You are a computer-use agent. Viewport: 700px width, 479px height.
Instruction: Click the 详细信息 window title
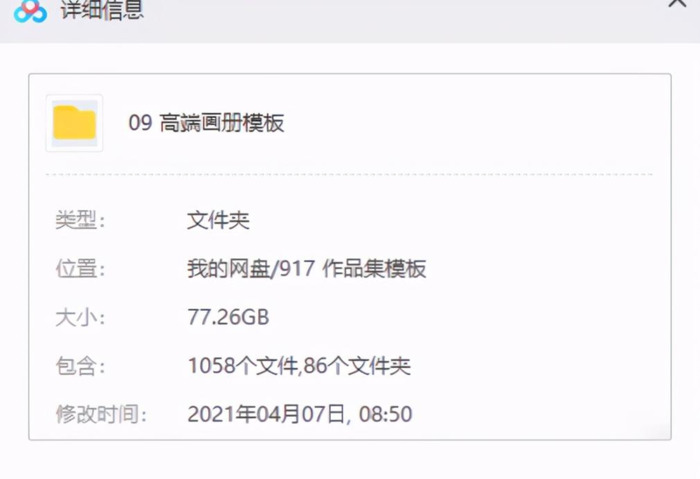tap(102, 10)
